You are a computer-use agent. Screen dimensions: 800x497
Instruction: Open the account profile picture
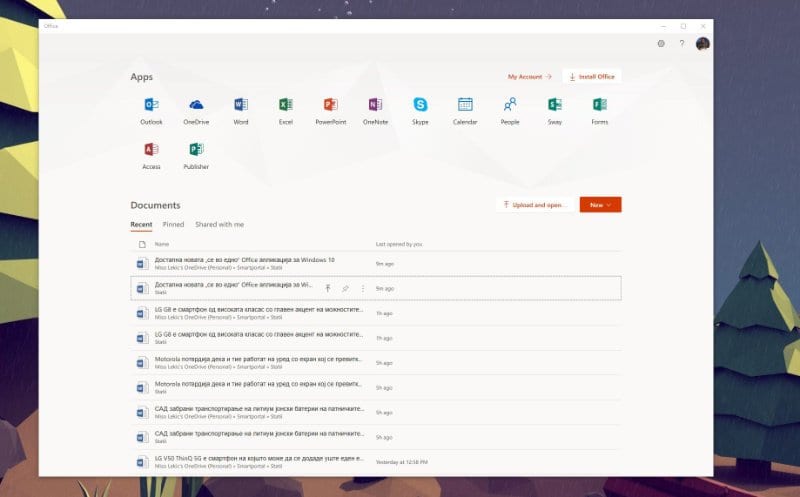(703, 44)
